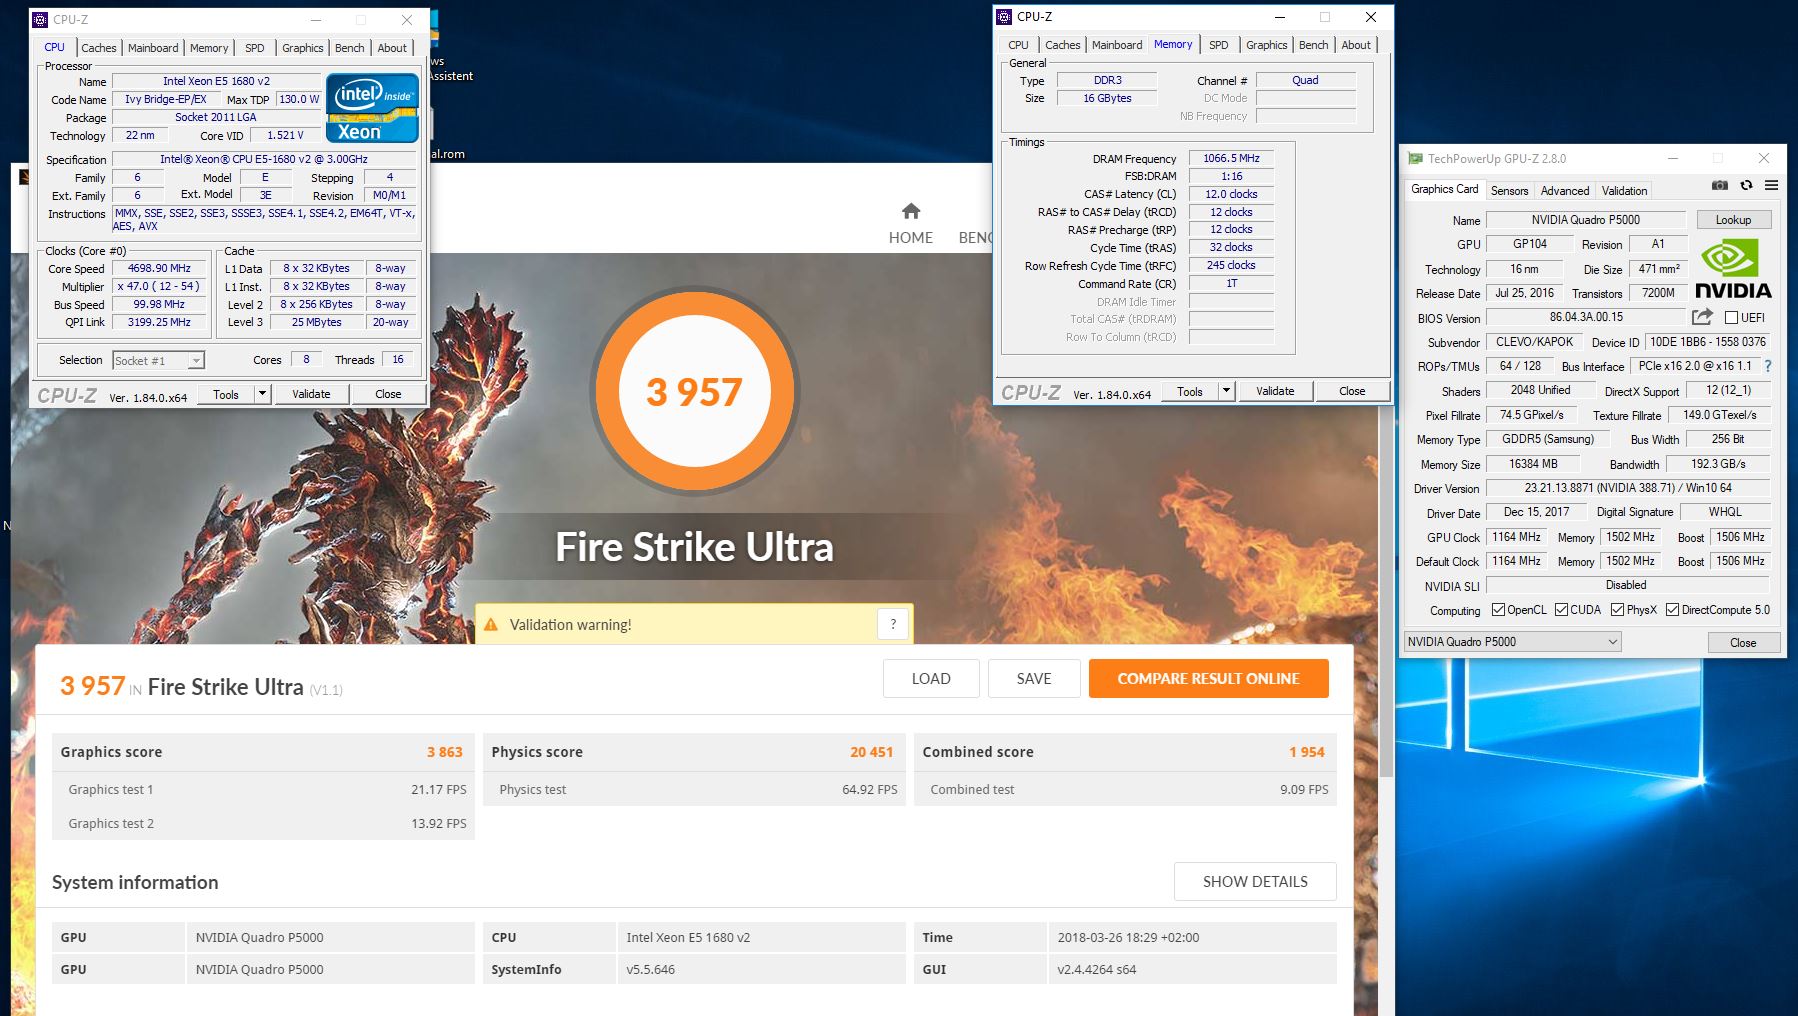Click the NVIDIA logo in GPU-Z

[1733, 268]
